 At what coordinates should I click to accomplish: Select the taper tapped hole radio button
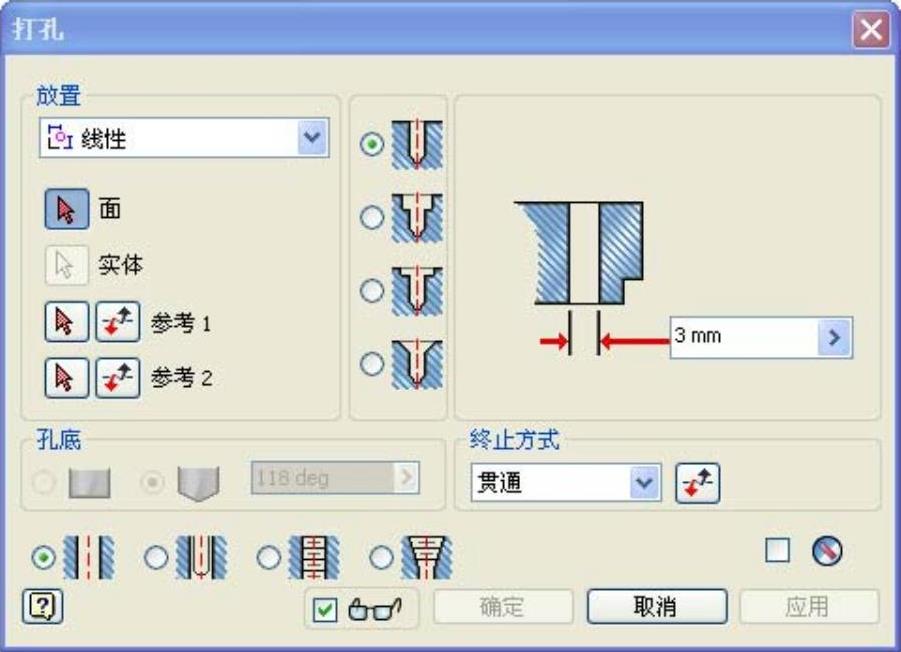click(381, 557)
